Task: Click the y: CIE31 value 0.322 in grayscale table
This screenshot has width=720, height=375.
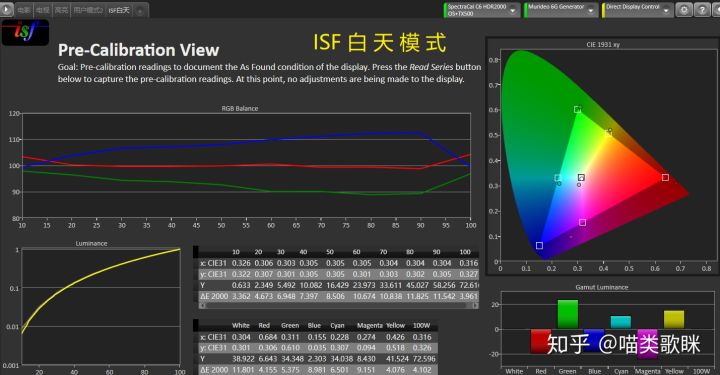Action: point(241,274)
